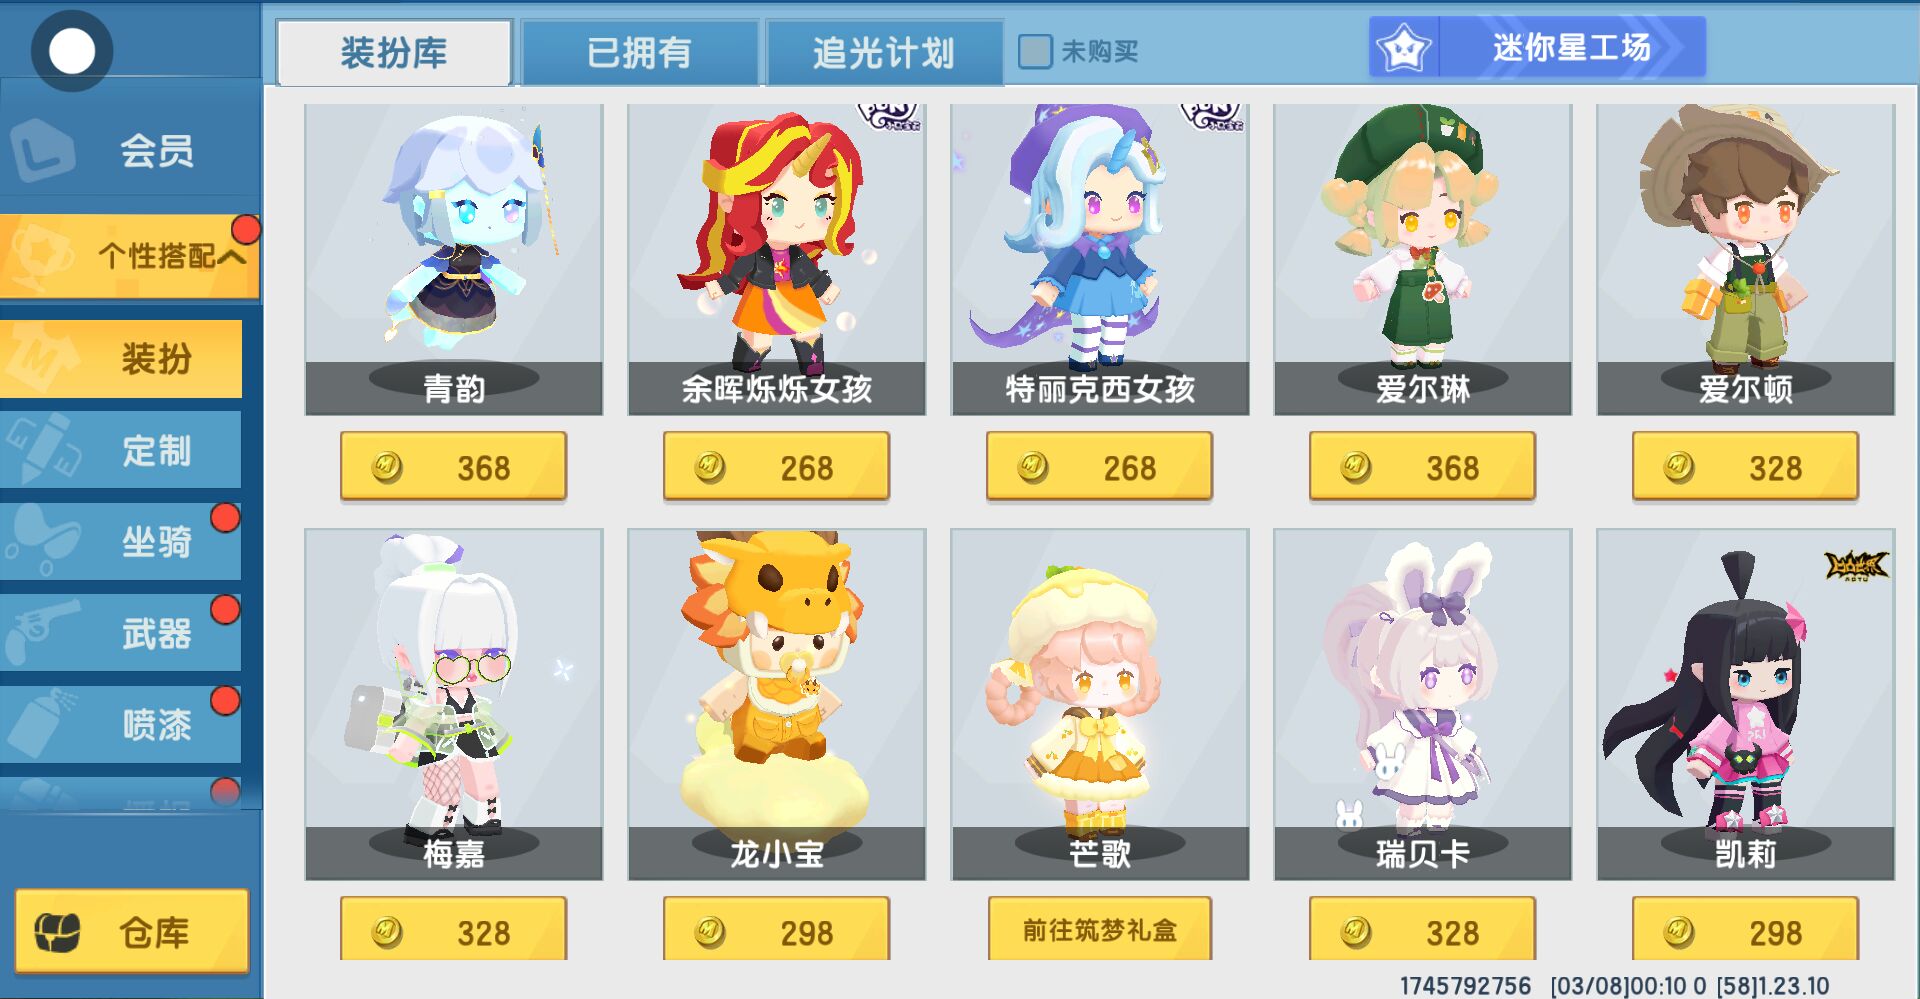Click the white circle icon at top-left
Screen dimensions: 1920x999
click(72, 50)
